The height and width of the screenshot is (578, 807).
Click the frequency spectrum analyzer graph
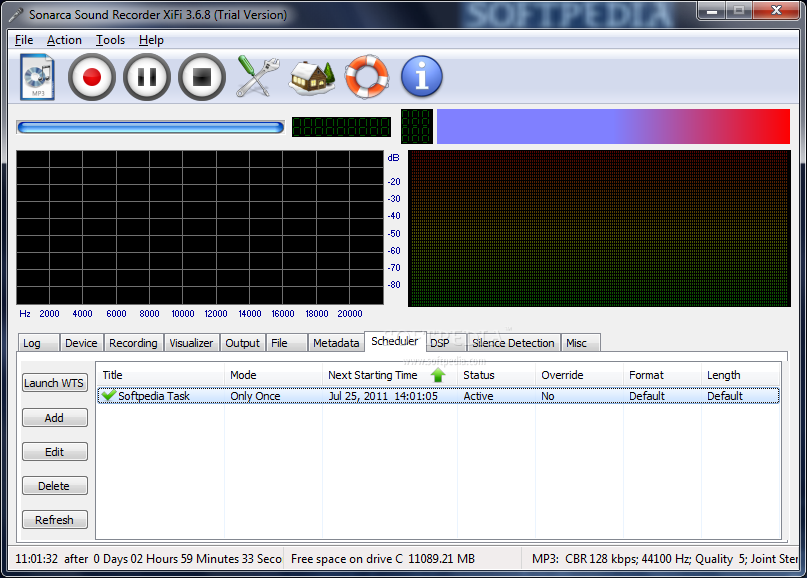point(200,227)
